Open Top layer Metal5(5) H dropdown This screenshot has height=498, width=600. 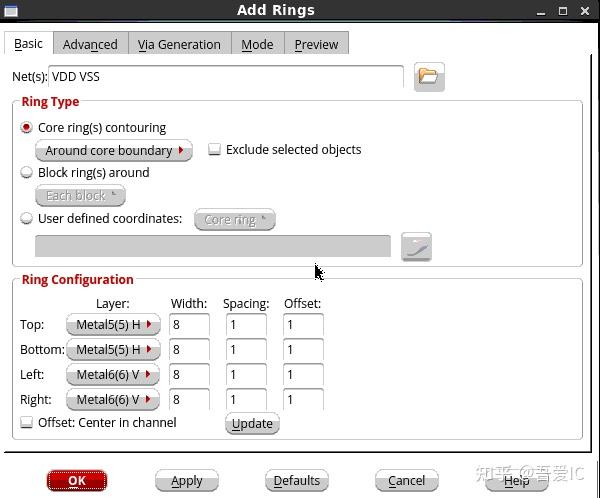[113, 325]
